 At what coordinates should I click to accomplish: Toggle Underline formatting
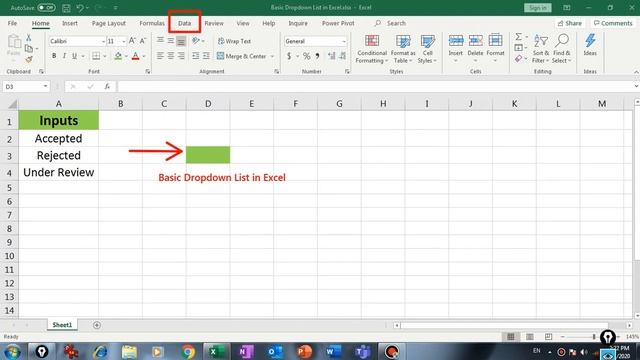coord(74,56)
